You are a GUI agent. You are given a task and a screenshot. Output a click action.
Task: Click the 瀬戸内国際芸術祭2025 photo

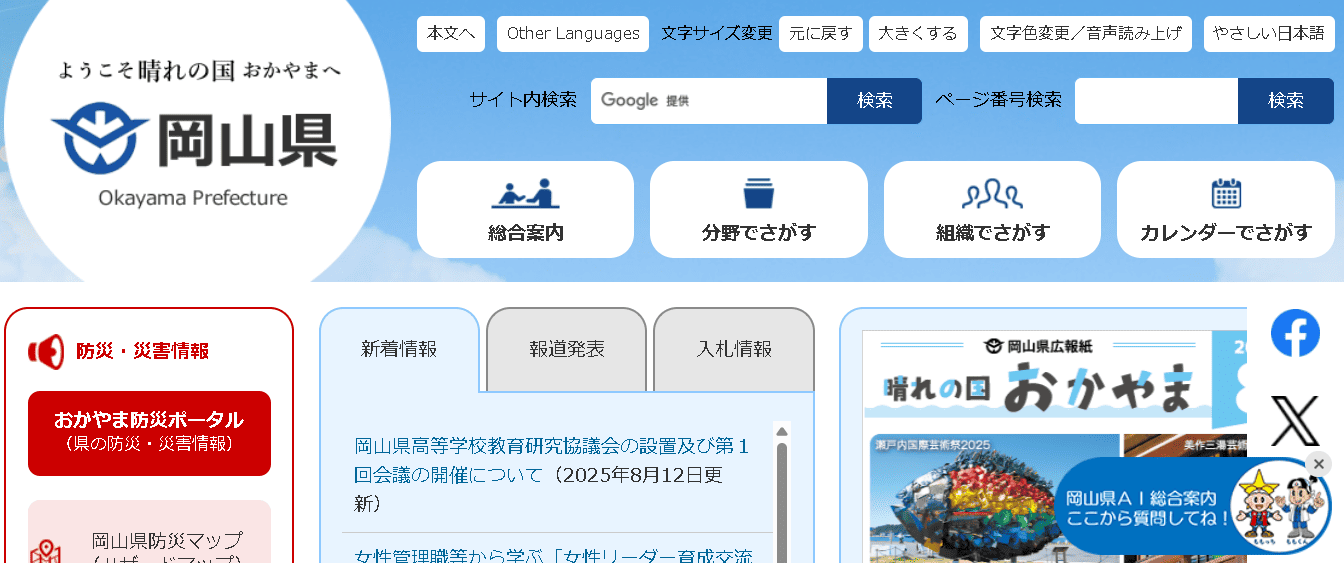(x=994, y=498)
